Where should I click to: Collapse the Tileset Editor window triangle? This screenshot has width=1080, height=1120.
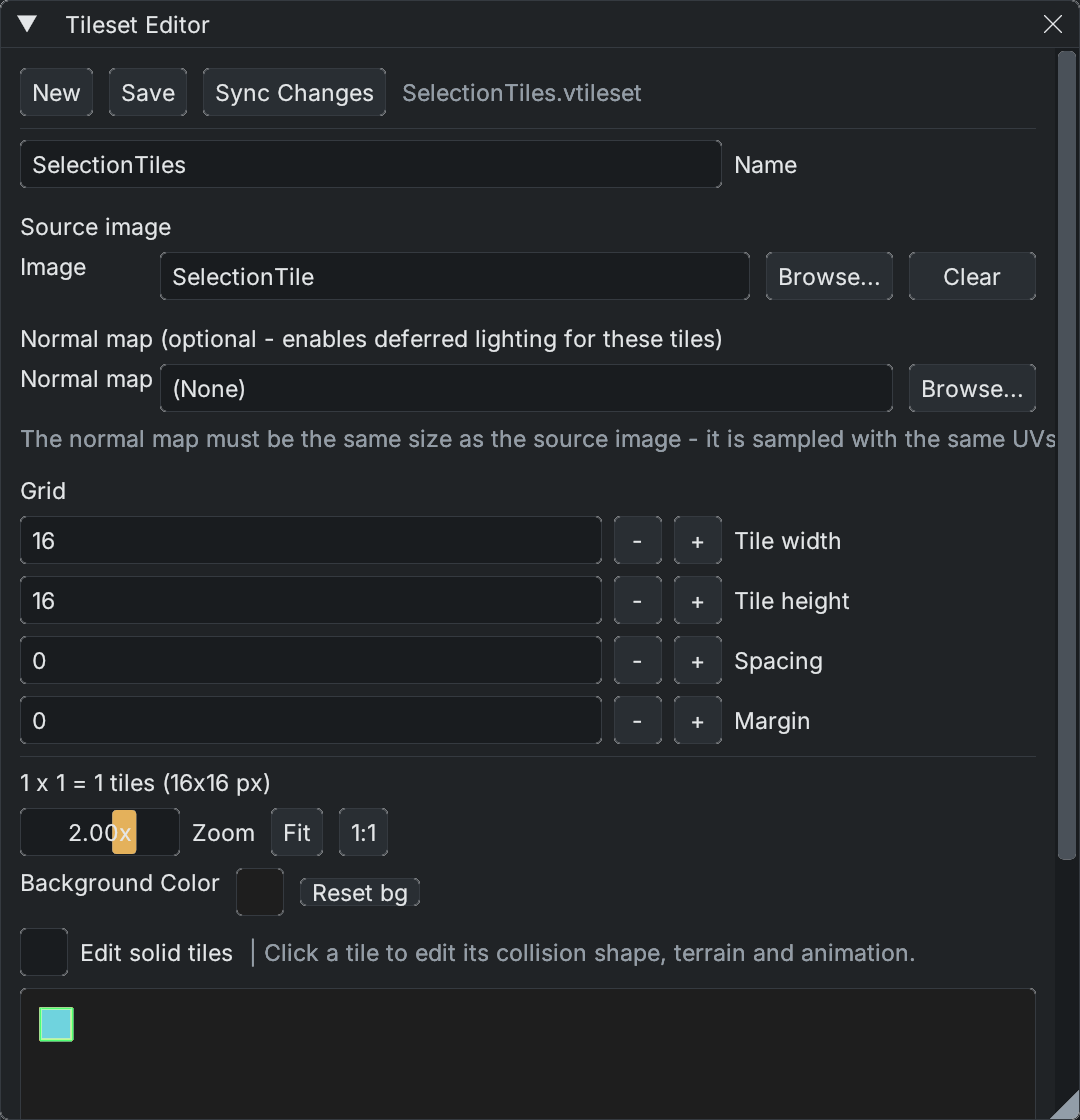tap(27, 24)
